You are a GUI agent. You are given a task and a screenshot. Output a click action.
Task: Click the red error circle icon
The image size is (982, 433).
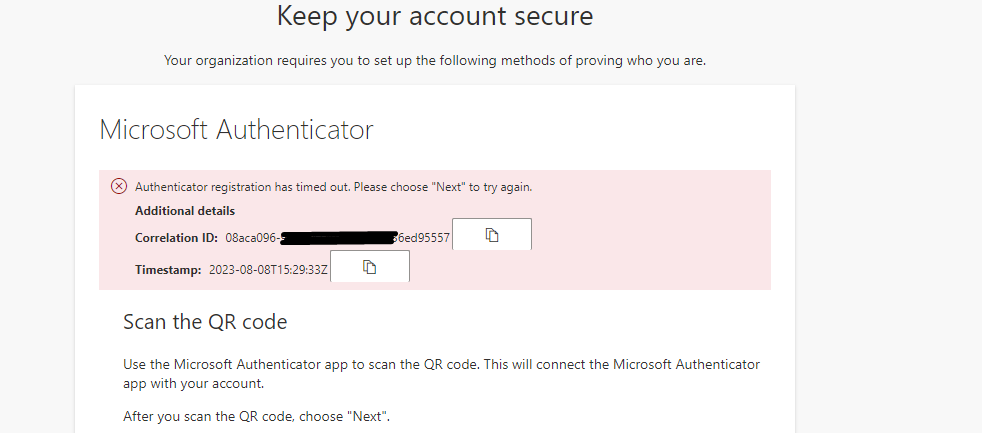pyautogui.click(x=119, y=186)
